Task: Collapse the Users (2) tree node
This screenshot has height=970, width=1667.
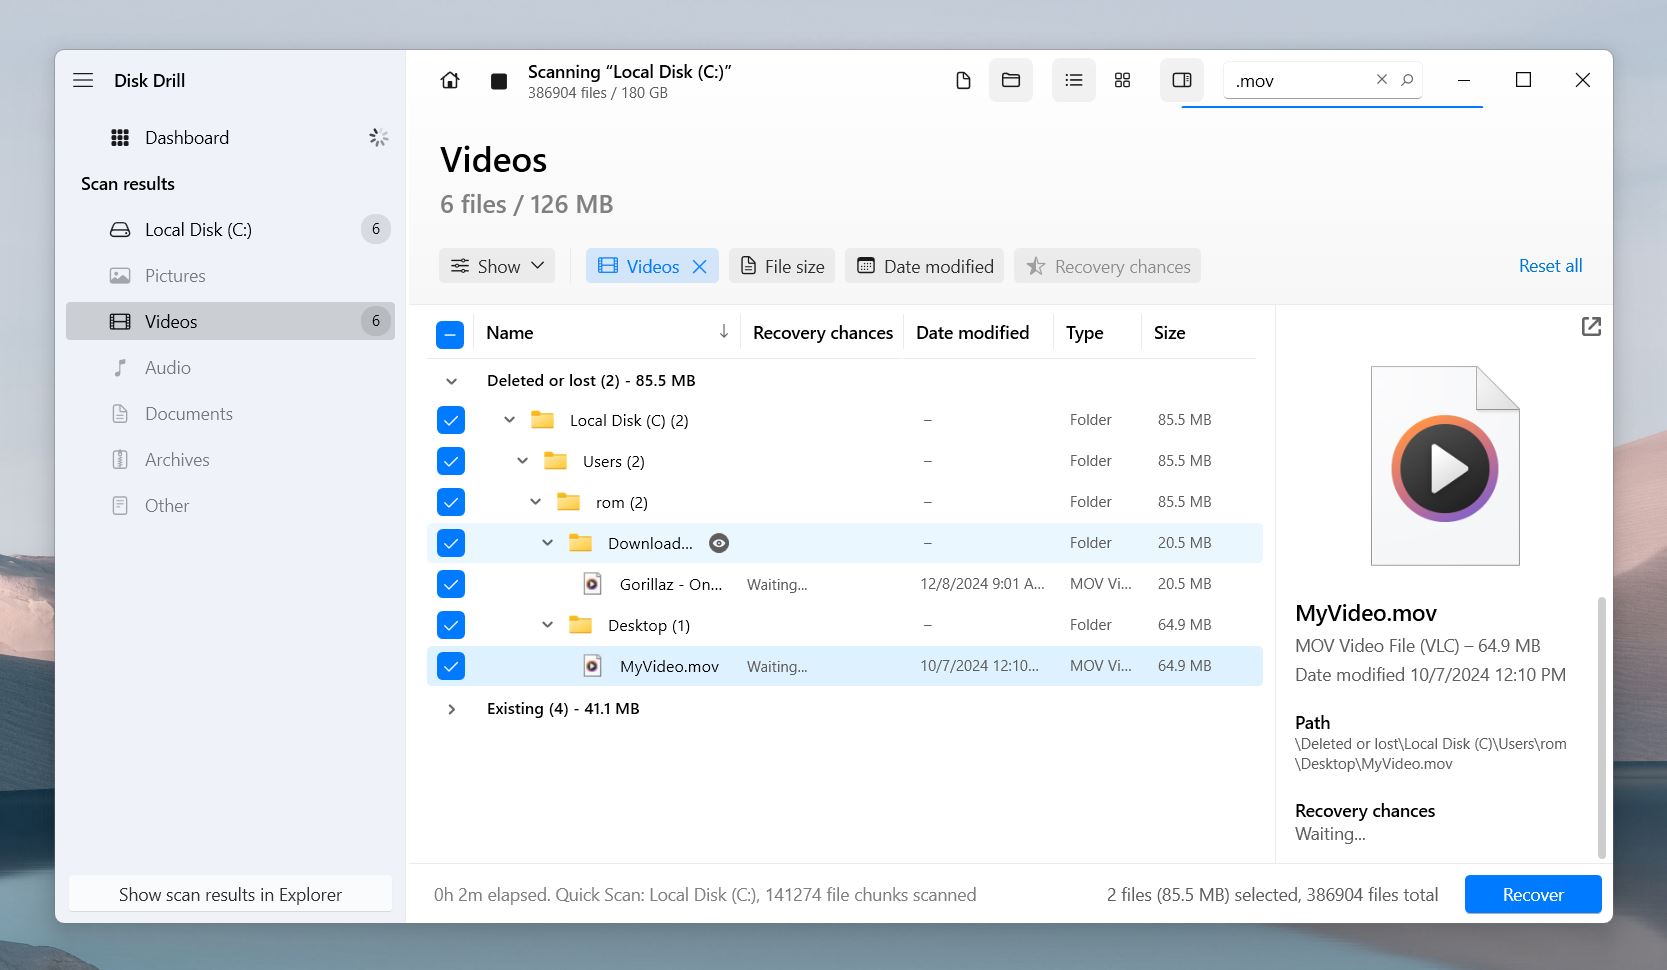Action: point(522,461)
